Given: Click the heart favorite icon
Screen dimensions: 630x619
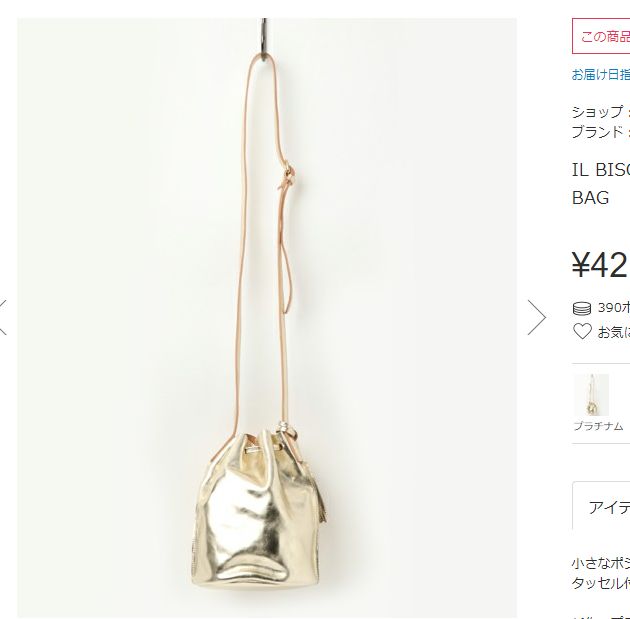Looking at the screenshot, I should (x=582, y=331).
